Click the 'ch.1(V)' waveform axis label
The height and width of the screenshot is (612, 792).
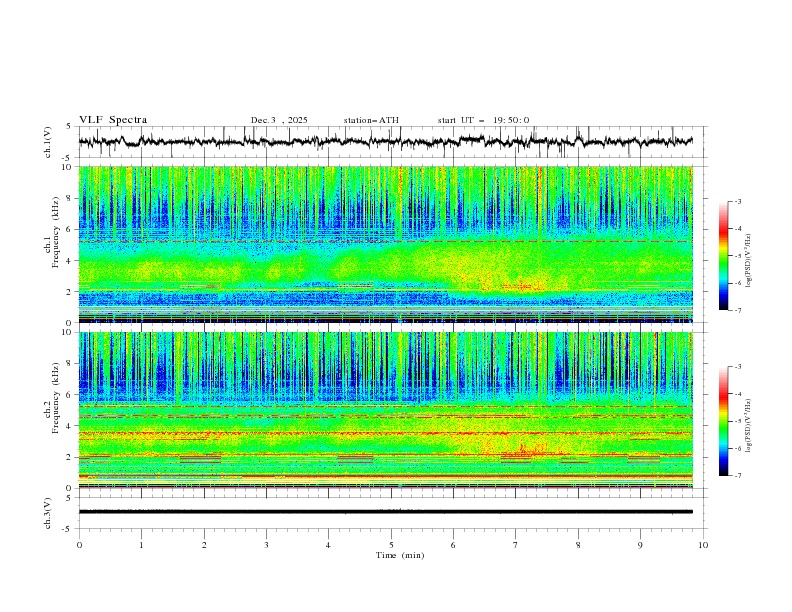(48, 142)
